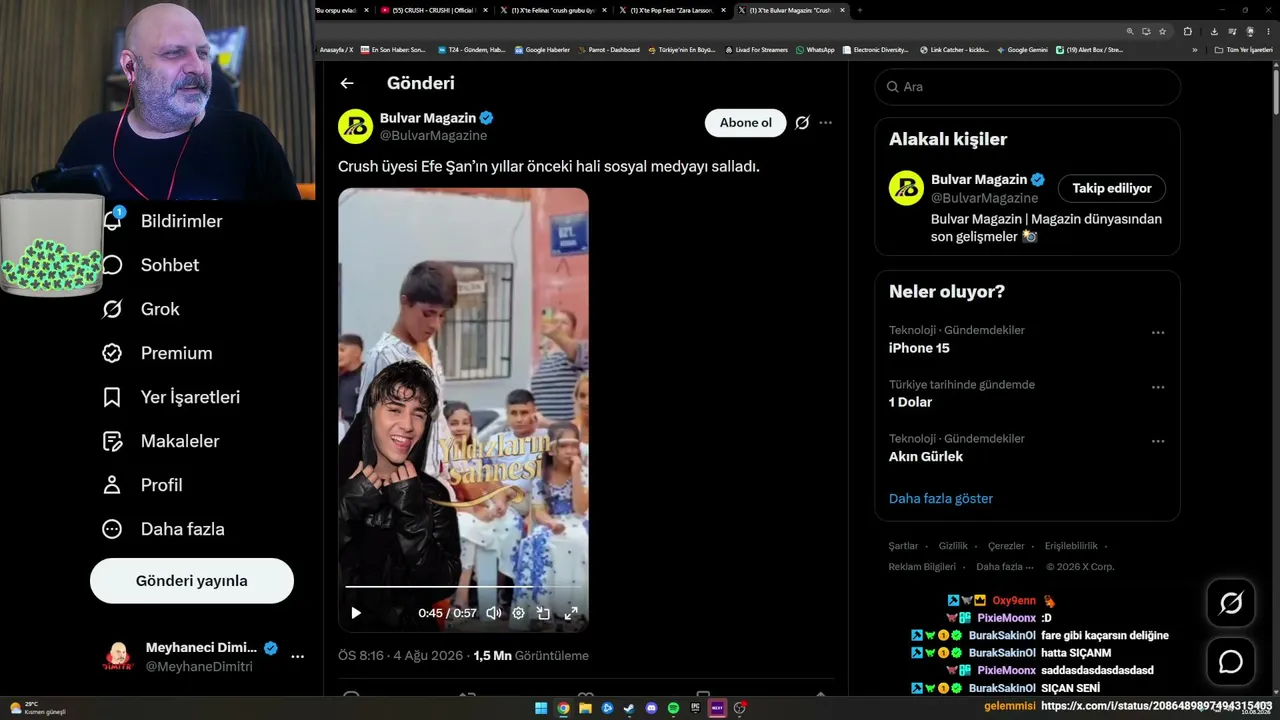Click Daha fazla göster link
Image resolution: width=1280 pixels, height=720 pixels.
[x=941, y=498]
